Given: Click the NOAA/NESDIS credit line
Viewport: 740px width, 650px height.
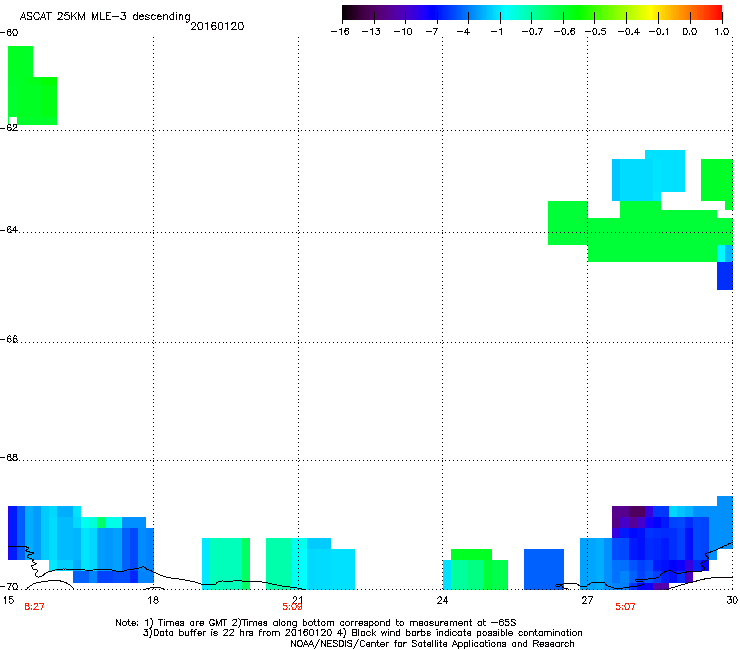Looking at the screenshot, I should click(432, 644).
